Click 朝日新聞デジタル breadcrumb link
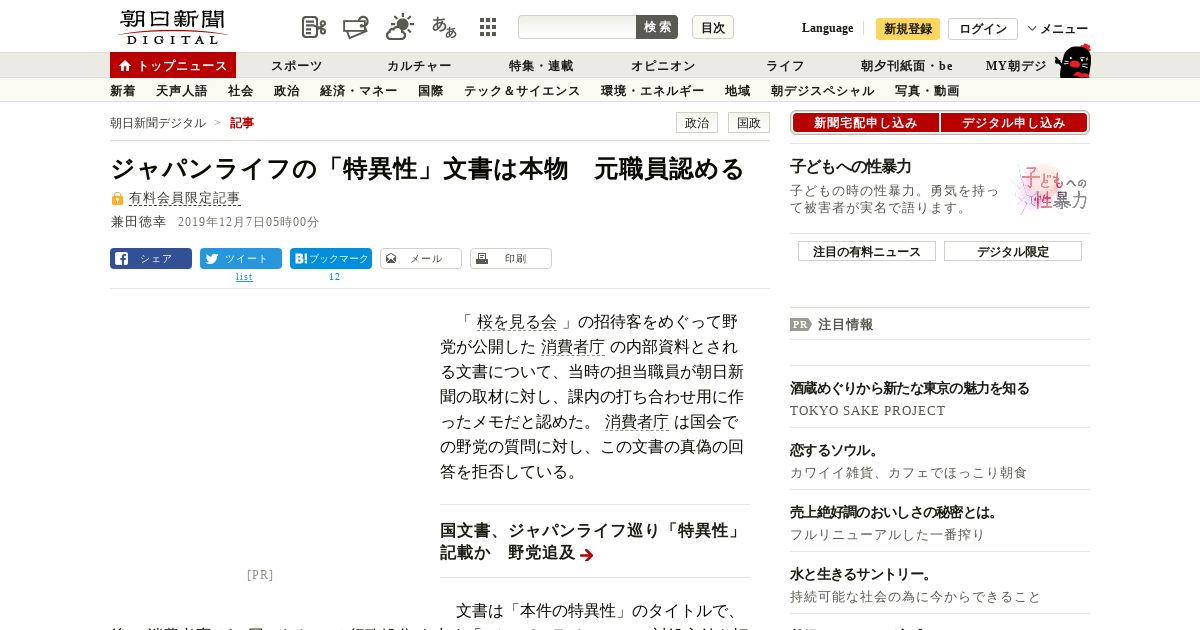Viewport: 1200px width, 630px height. coord(158,123)
